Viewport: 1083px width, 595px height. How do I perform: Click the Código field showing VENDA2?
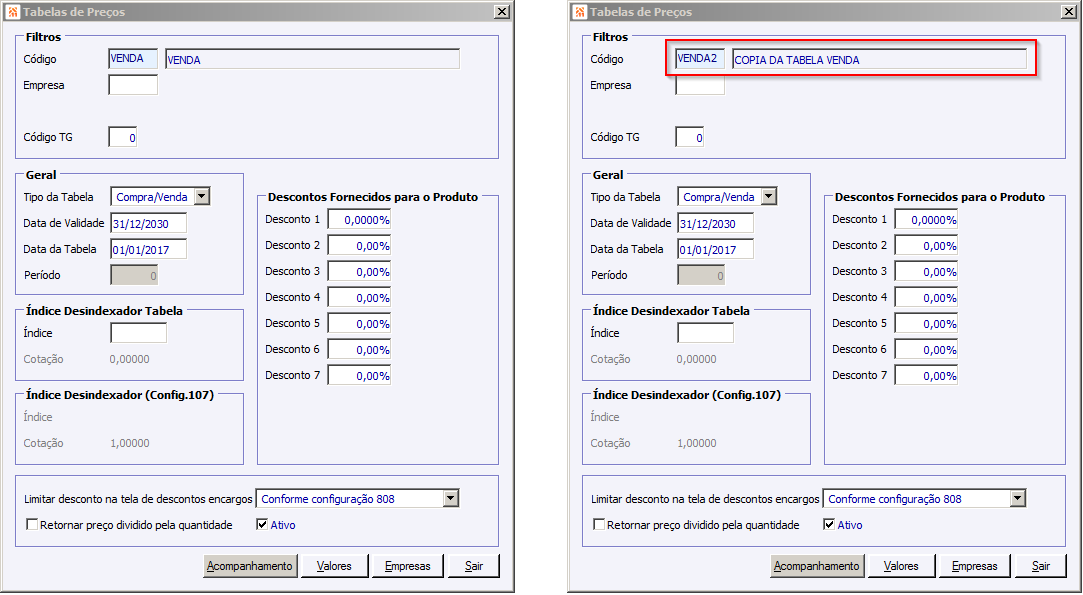tap(700, 59)
